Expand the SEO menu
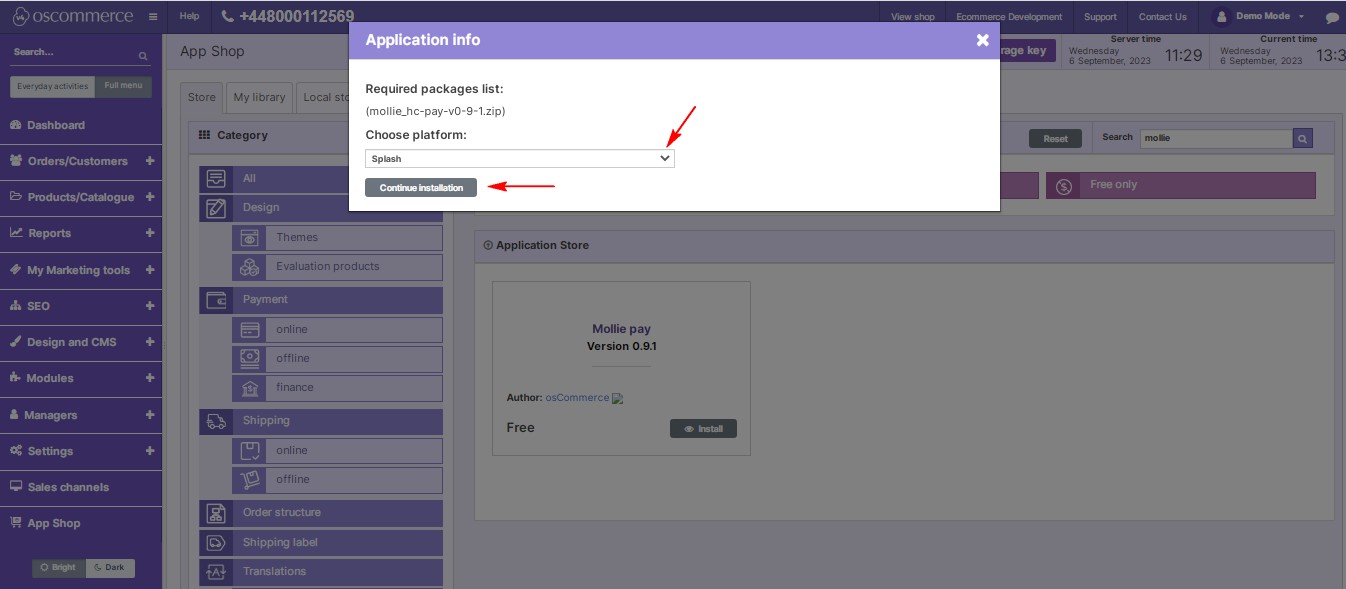 (150, 306)
